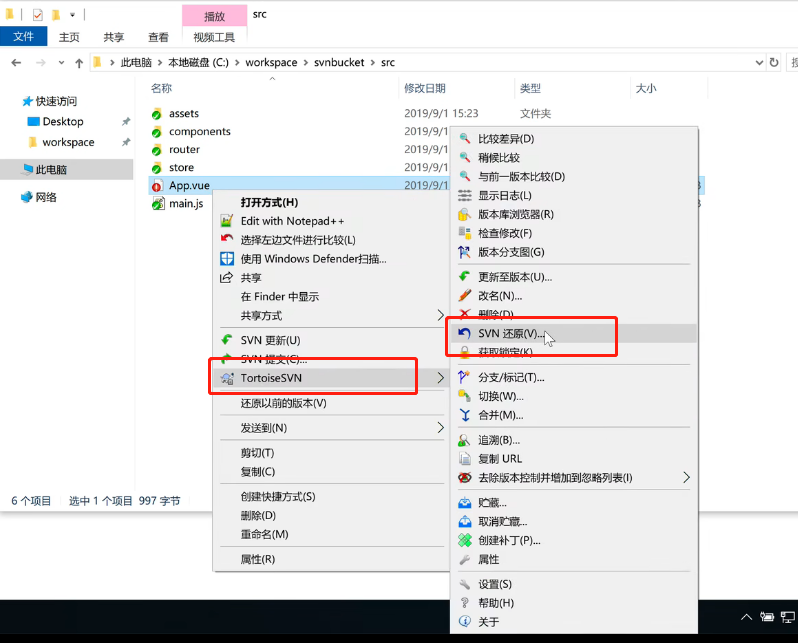Switch to the 查看 ribbon tab

coord(158,37)
